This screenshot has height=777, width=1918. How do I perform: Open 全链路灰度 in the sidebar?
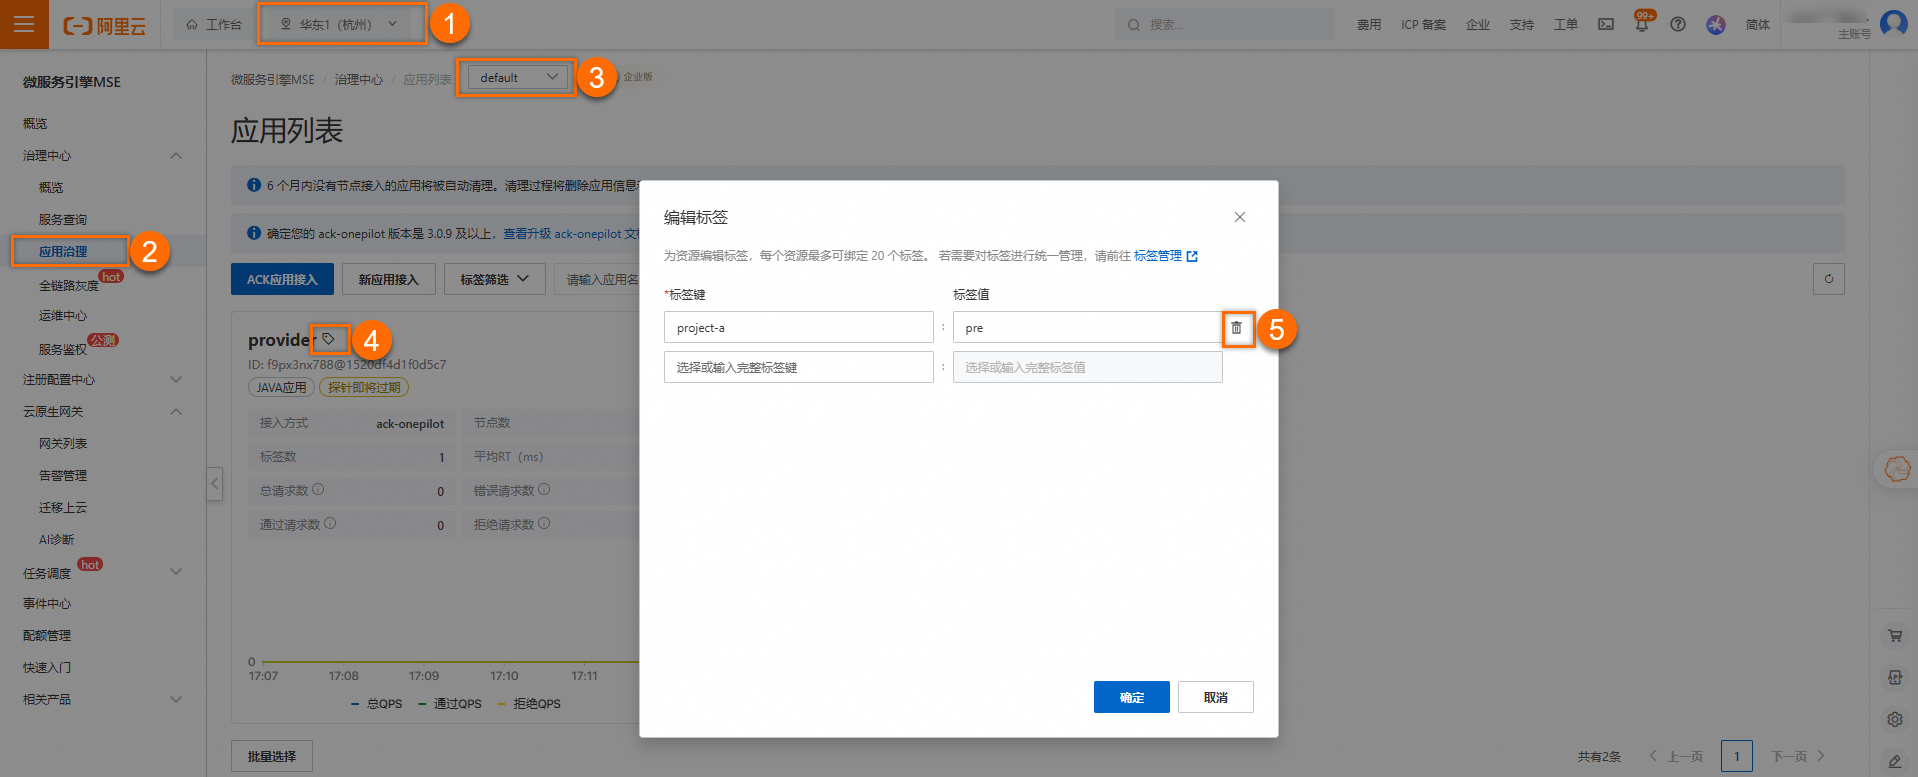pyautogui.click(x=69, y=285)
